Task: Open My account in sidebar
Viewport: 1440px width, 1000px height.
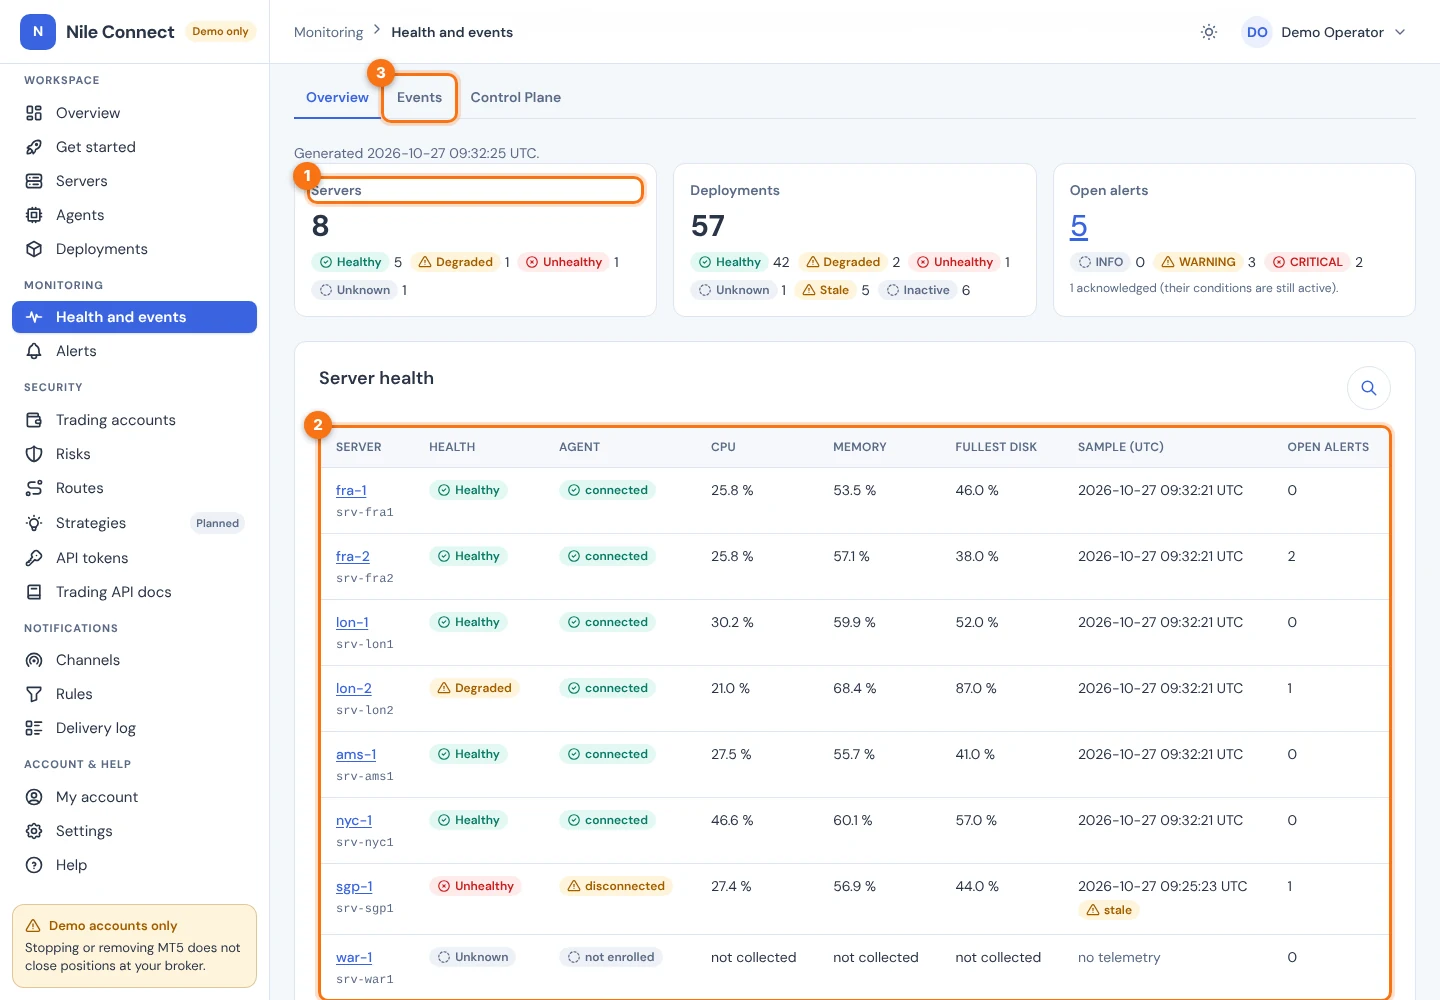Action: click(x=134, y=797)
